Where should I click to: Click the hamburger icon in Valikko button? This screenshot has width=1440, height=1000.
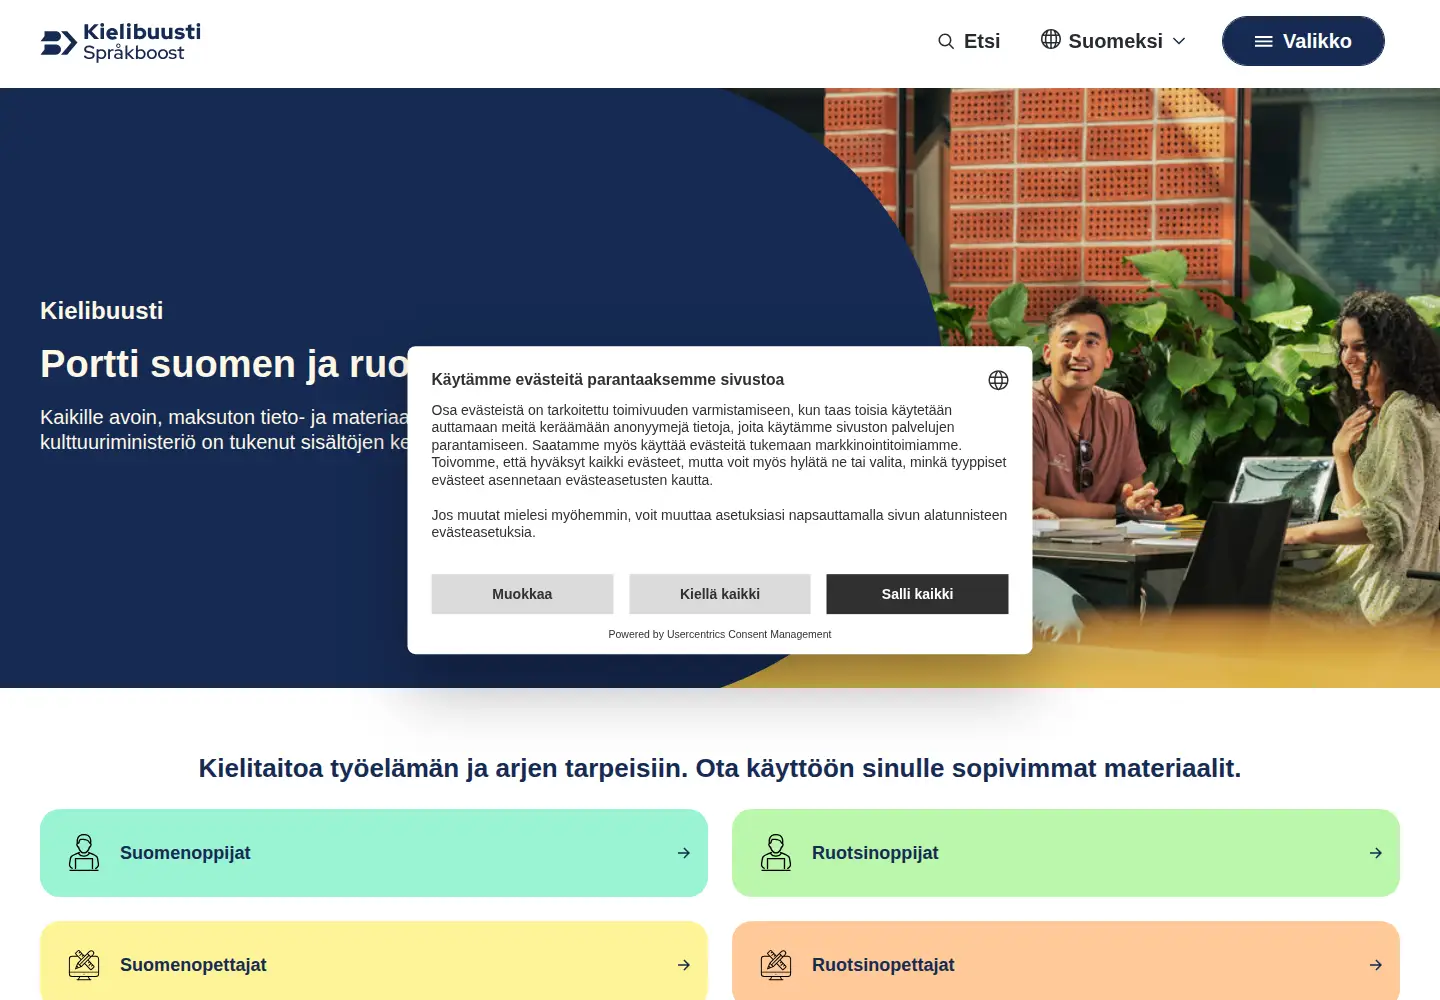tap(1264, 41)
